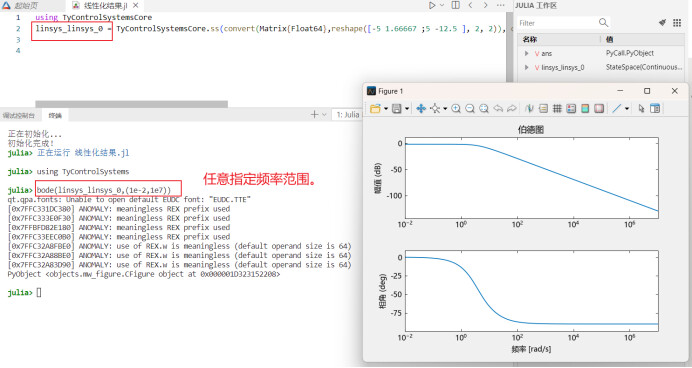Click the pink square icon after colorbar
The width and height of the screenshot is (692, 368).
coord(599,109)
